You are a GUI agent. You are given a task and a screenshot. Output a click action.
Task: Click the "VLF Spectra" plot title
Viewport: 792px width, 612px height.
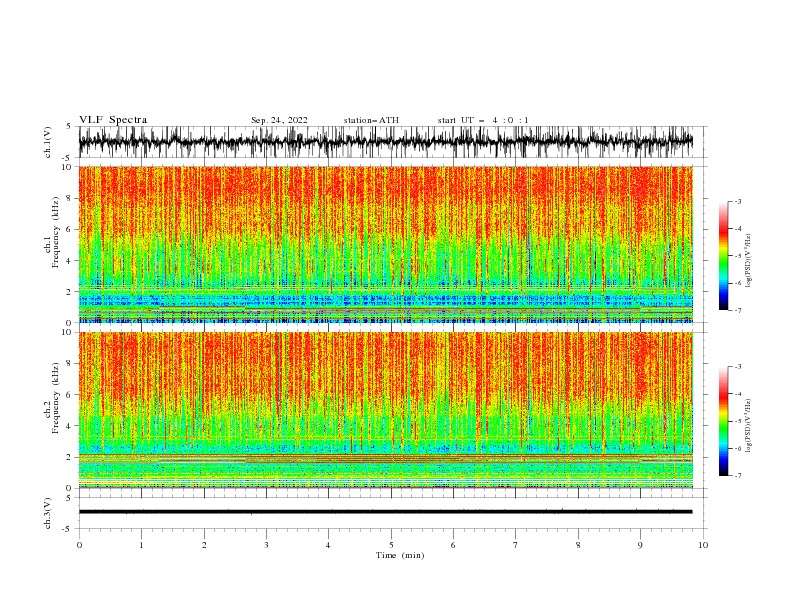(113, 120)
